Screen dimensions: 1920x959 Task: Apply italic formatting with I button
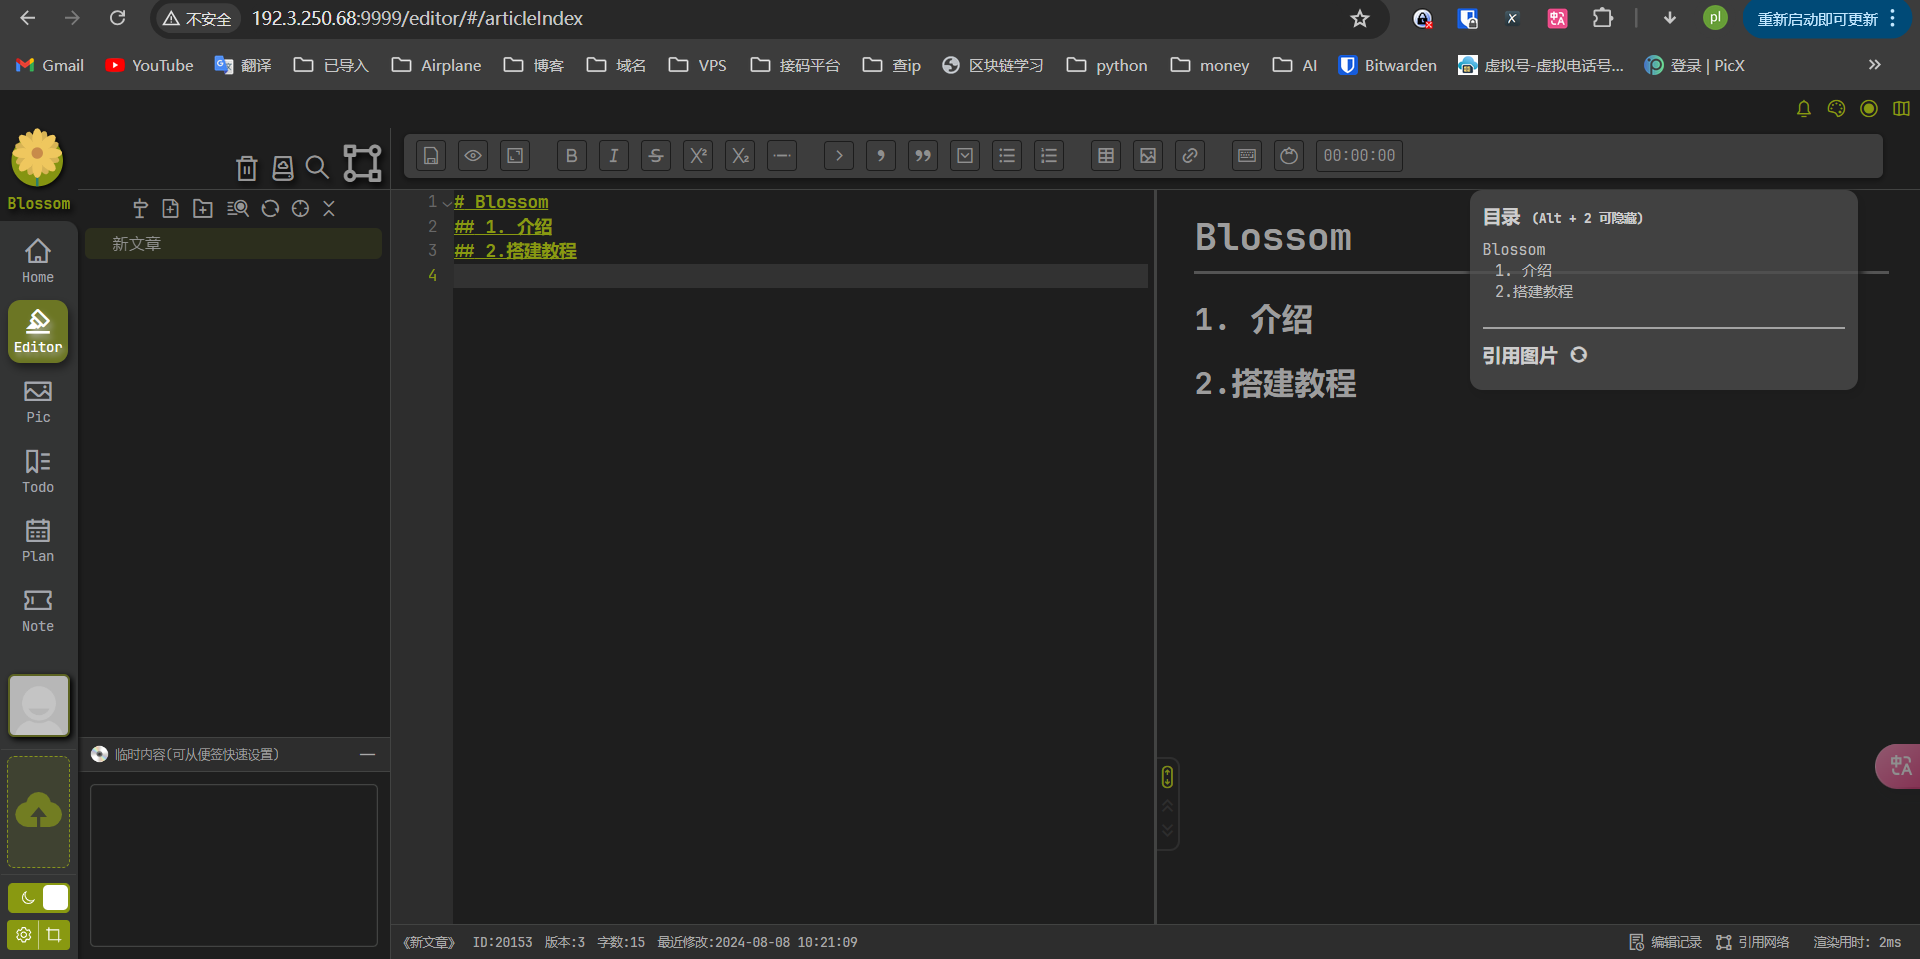[x=613, y=156]
